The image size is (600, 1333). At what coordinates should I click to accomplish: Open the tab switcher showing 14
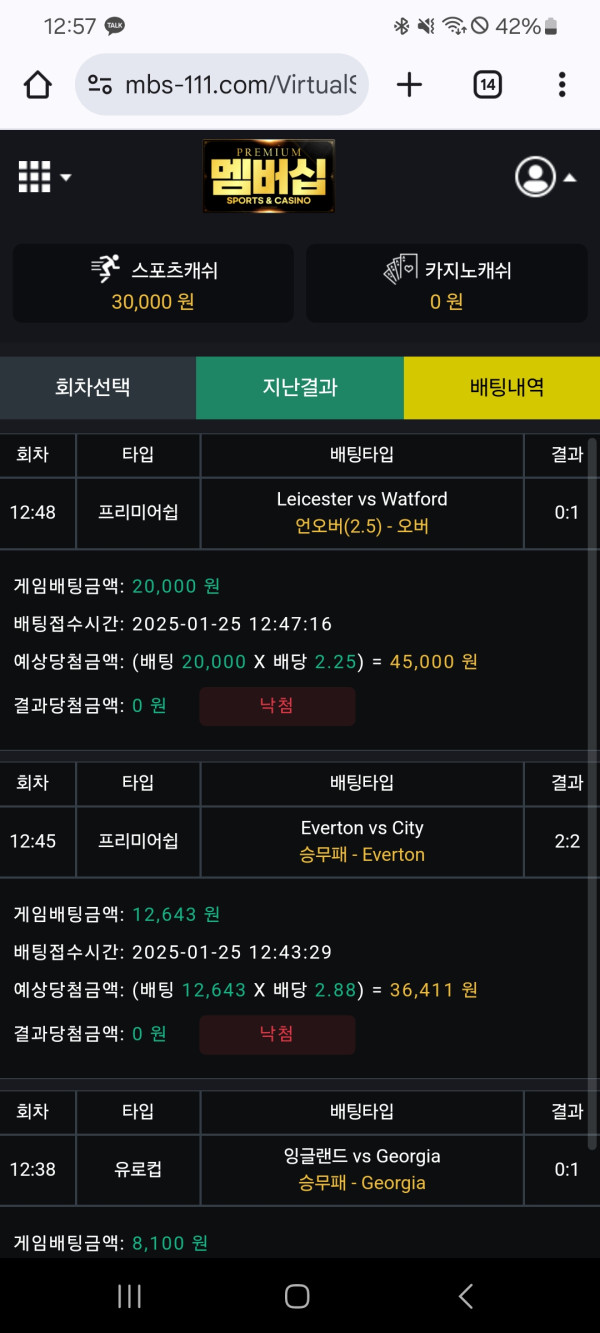(487, 85)
